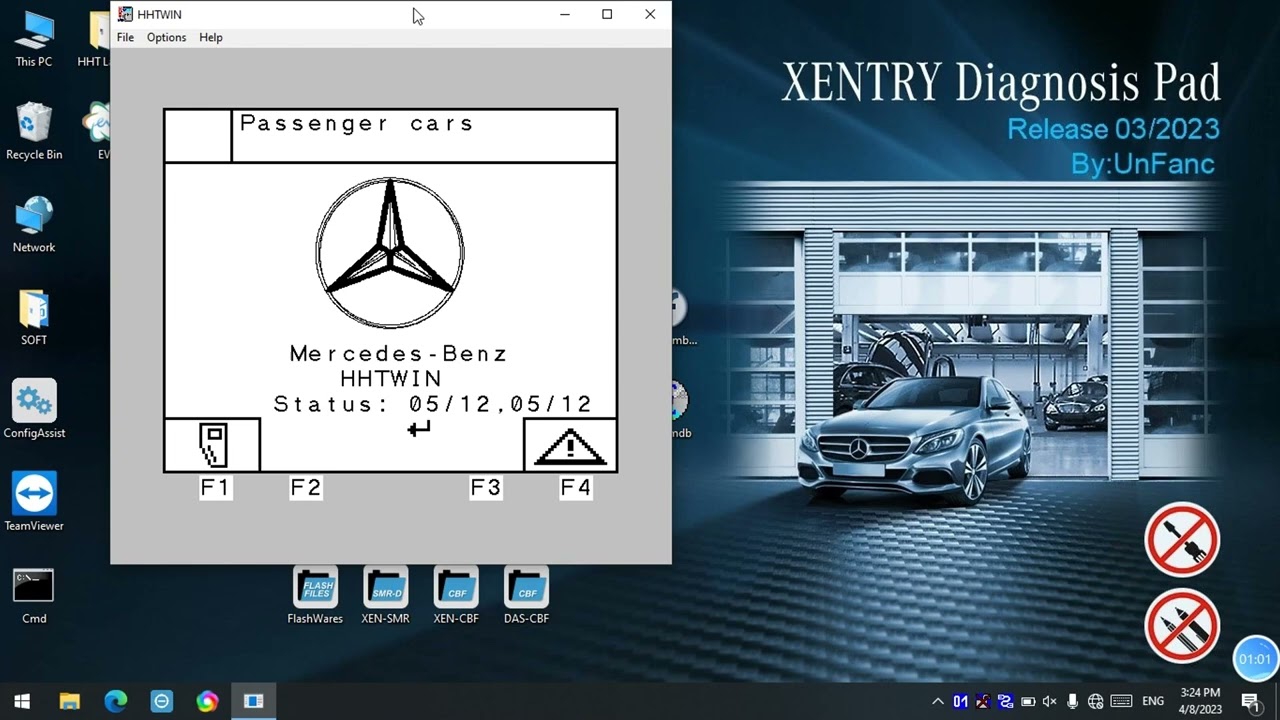Open the touch keyboard tray icon
Screen dimensions: 1280x720
tap(1121, 701)
